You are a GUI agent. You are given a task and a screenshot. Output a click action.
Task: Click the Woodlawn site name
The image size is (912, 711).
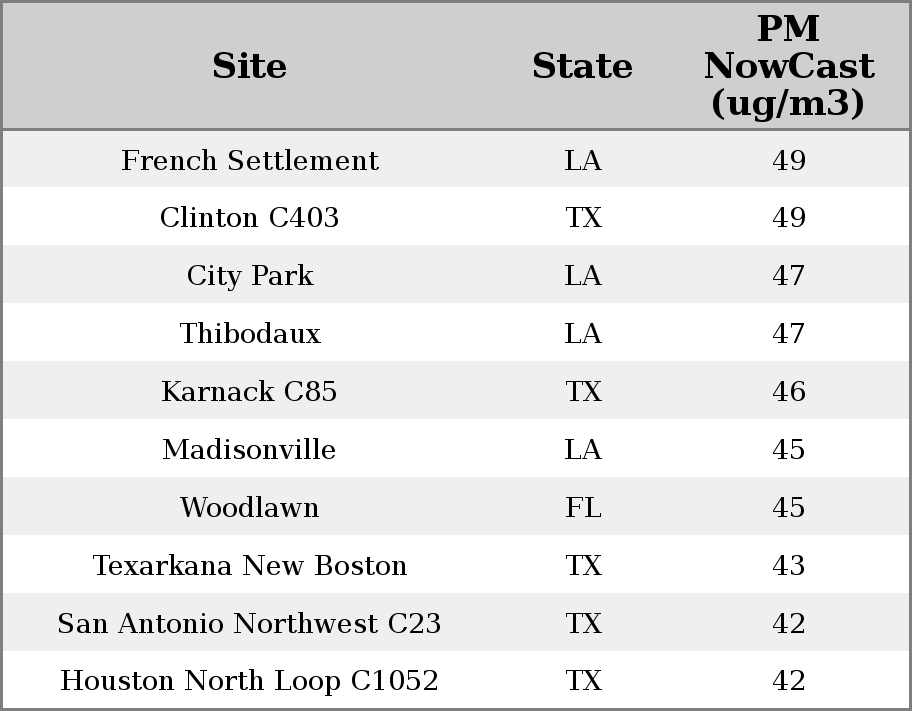click(x=249, y=508)
